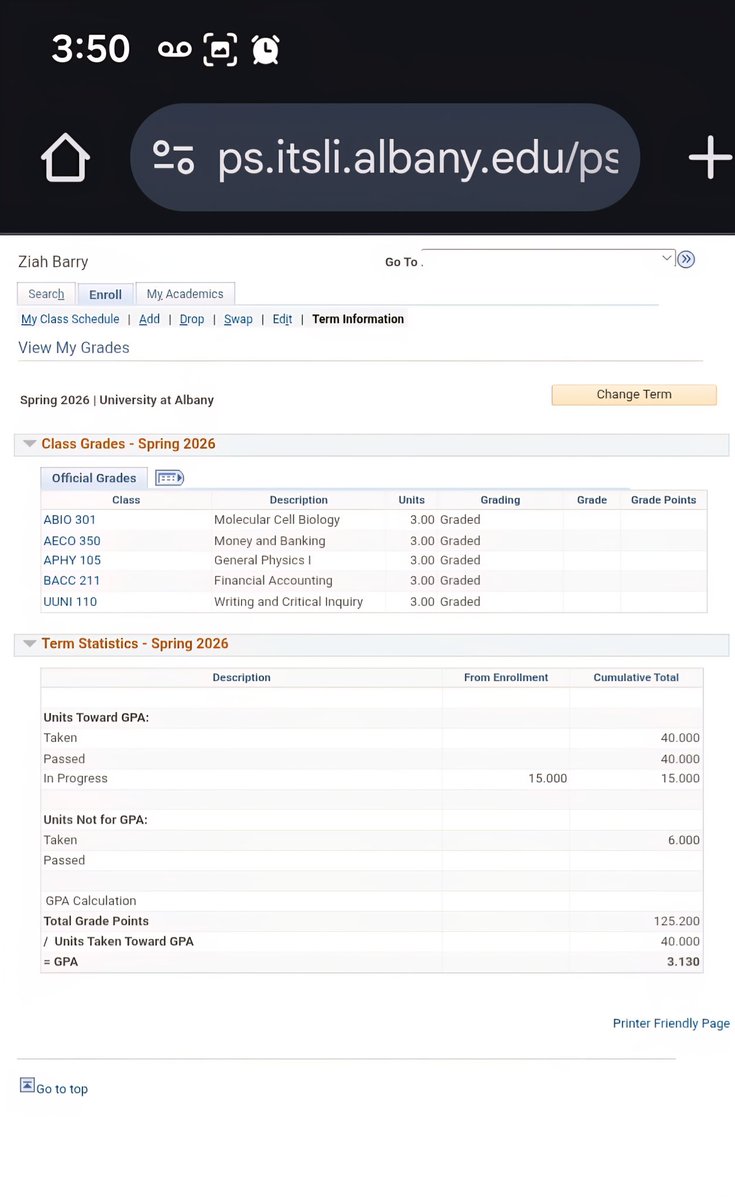Click Financial Accounting description
735x1200 pixels.
273,580
